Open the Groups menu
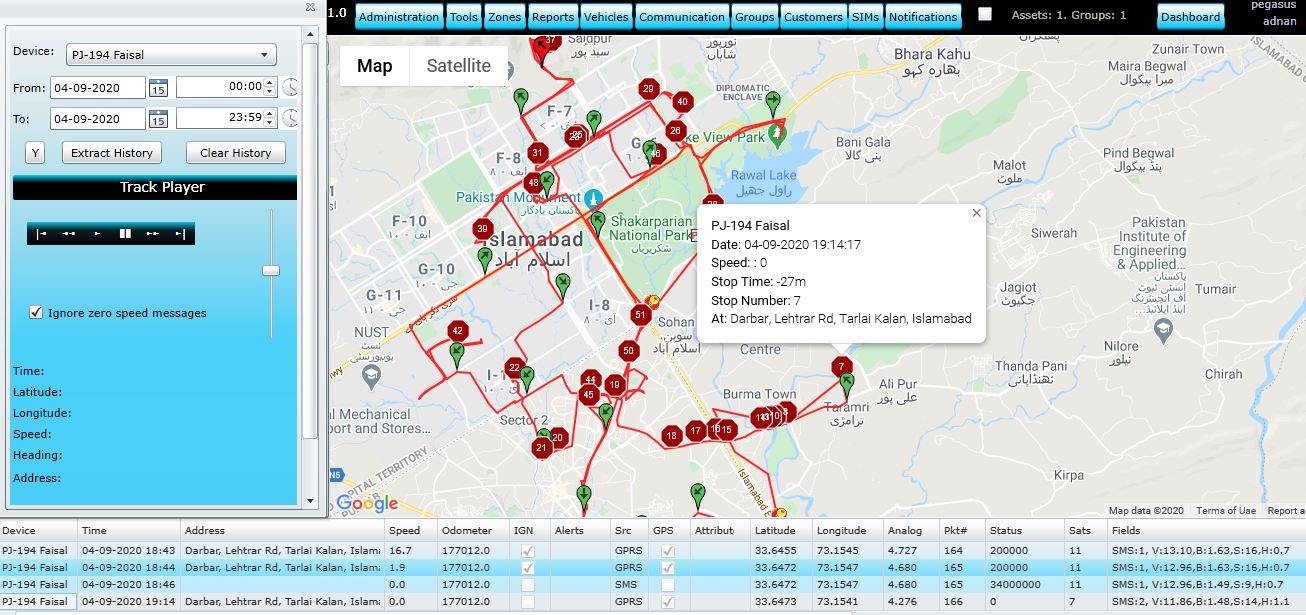The image size is (1306, 615). [755, 17]
